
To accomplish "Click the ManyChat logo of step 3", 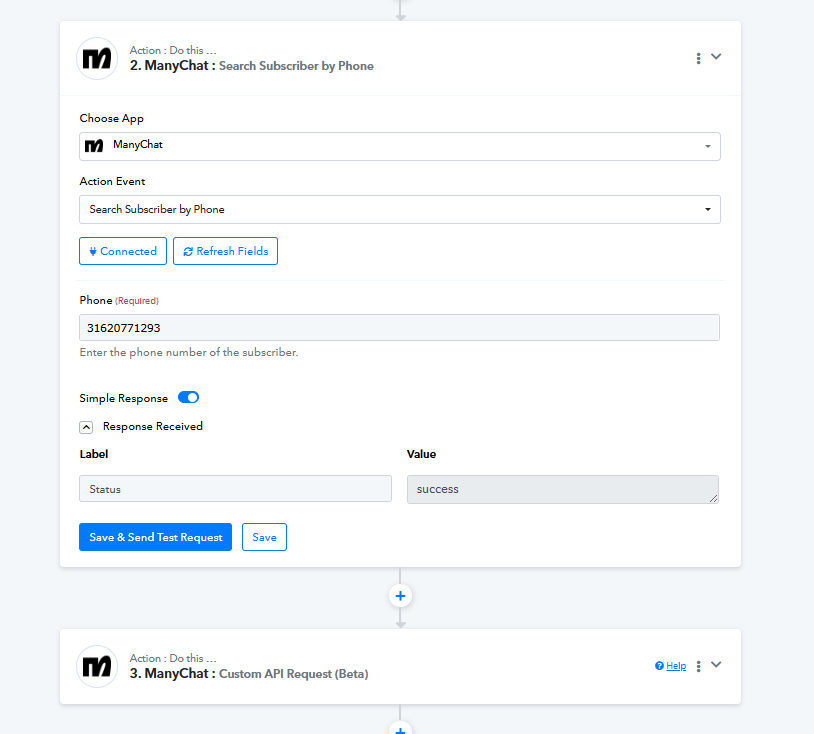I will pos(97,667).
